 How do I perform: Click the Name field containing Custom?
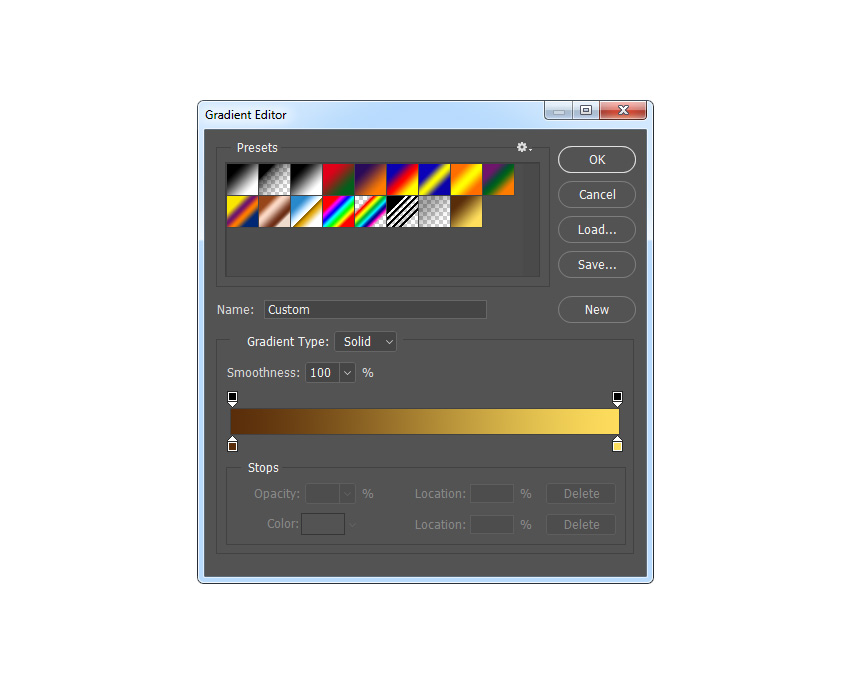(375, 309)
